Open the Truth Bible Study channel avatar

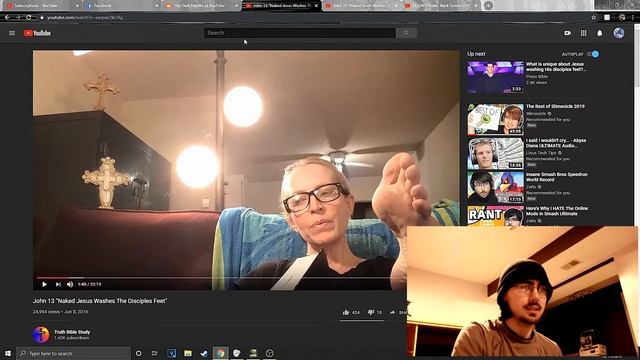41,335
